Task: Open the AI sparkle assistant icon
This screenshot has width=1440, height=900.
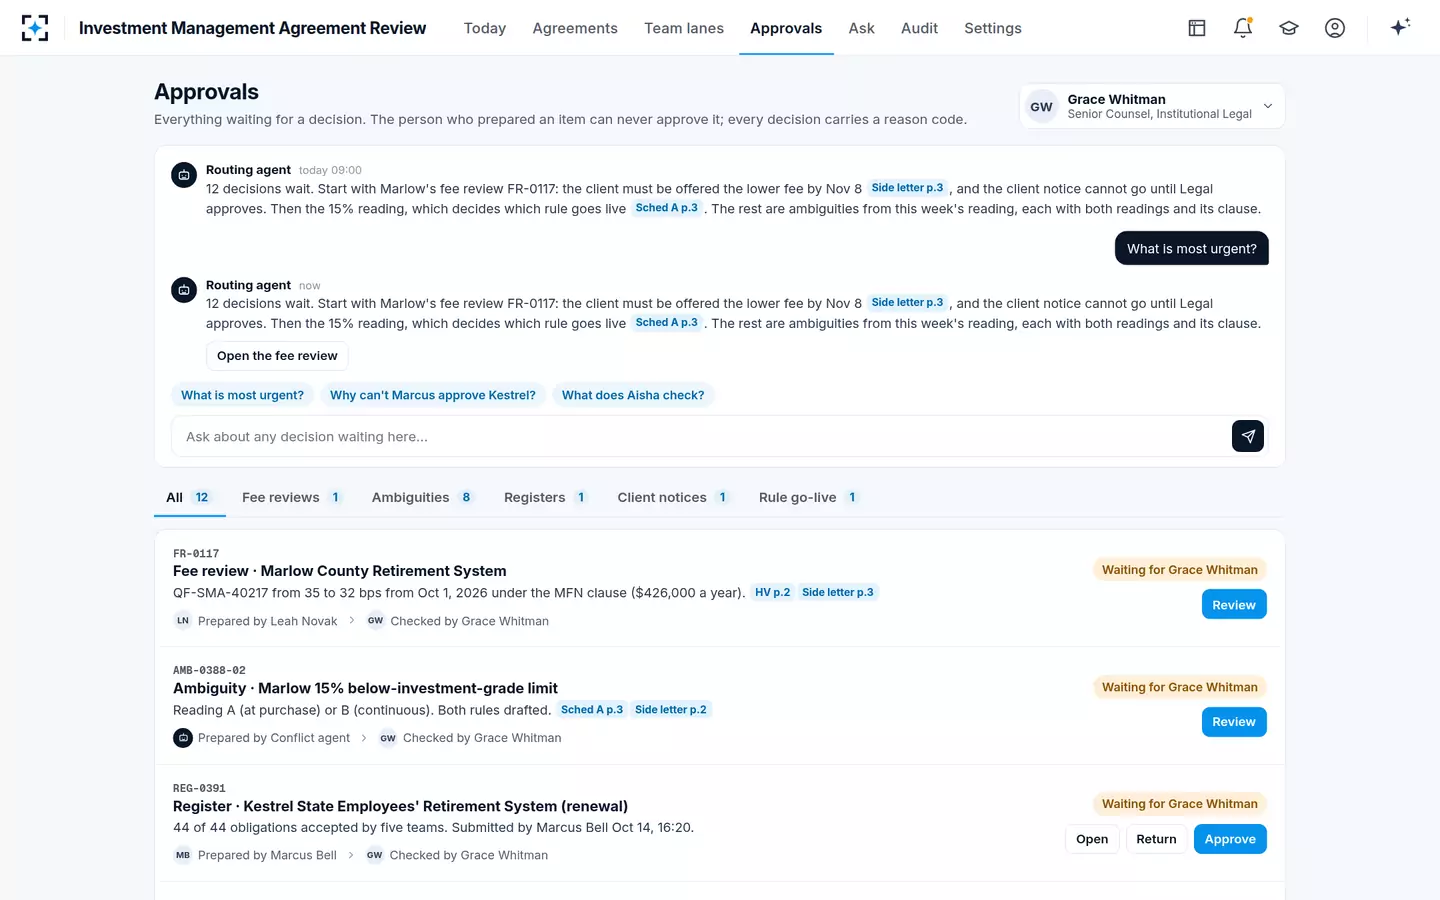Action: click(x=1400, y=27)
